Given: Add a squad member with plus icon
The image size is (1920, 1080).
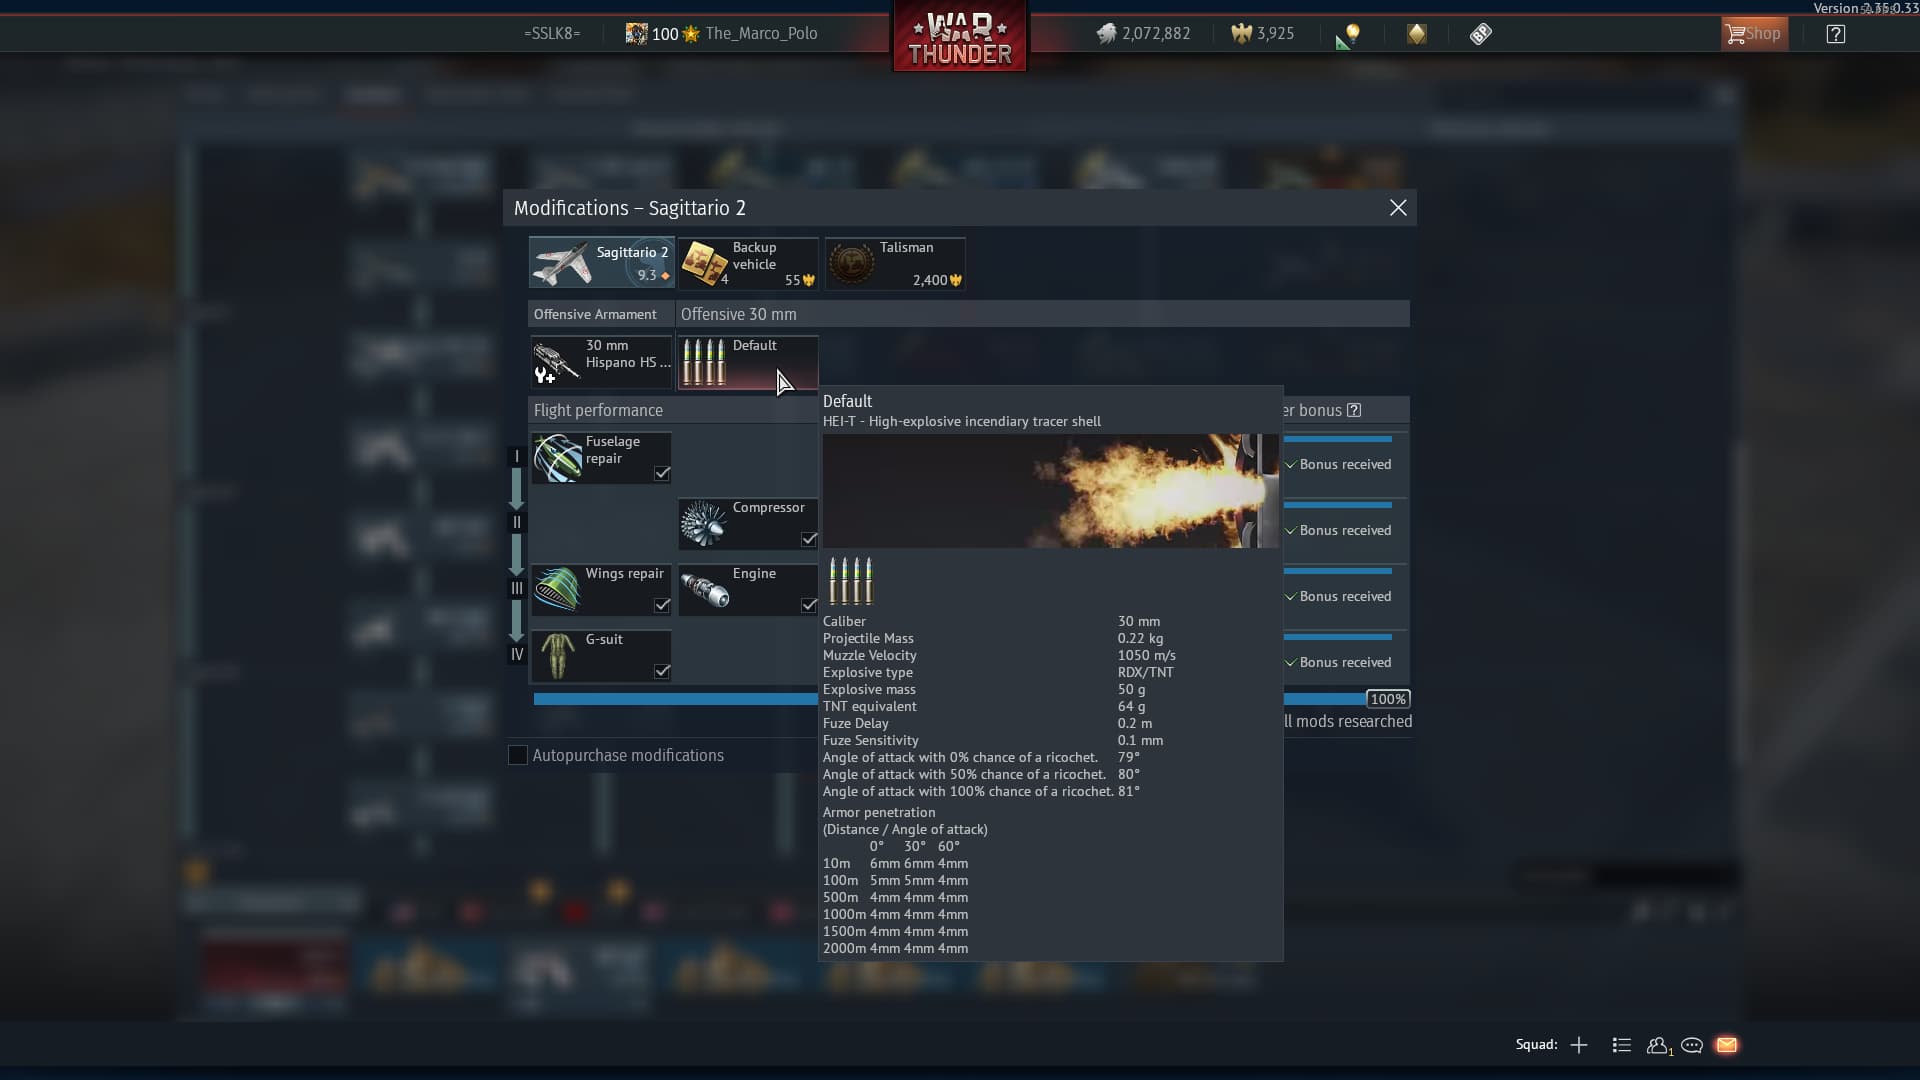Looking at the screenshot, I should (x=1579, y=1045).
